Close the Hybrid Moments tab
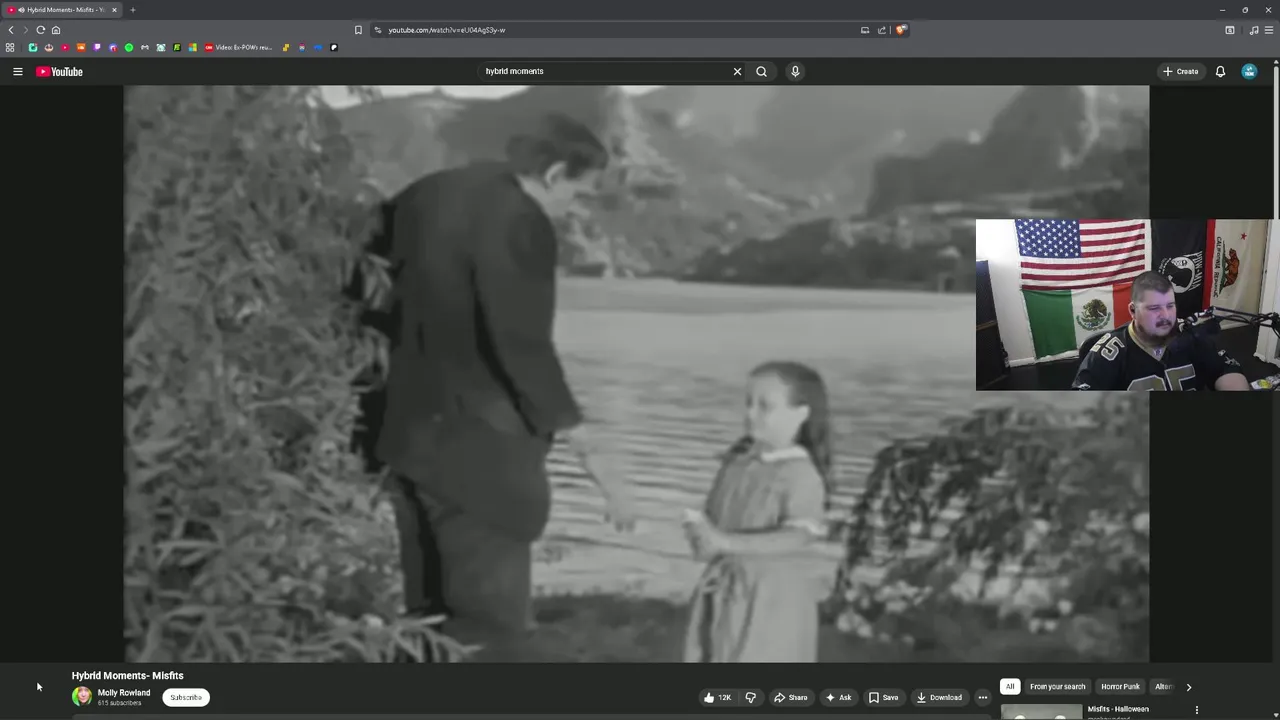This screenshot has width=1280, height=720. click(114, 10)
